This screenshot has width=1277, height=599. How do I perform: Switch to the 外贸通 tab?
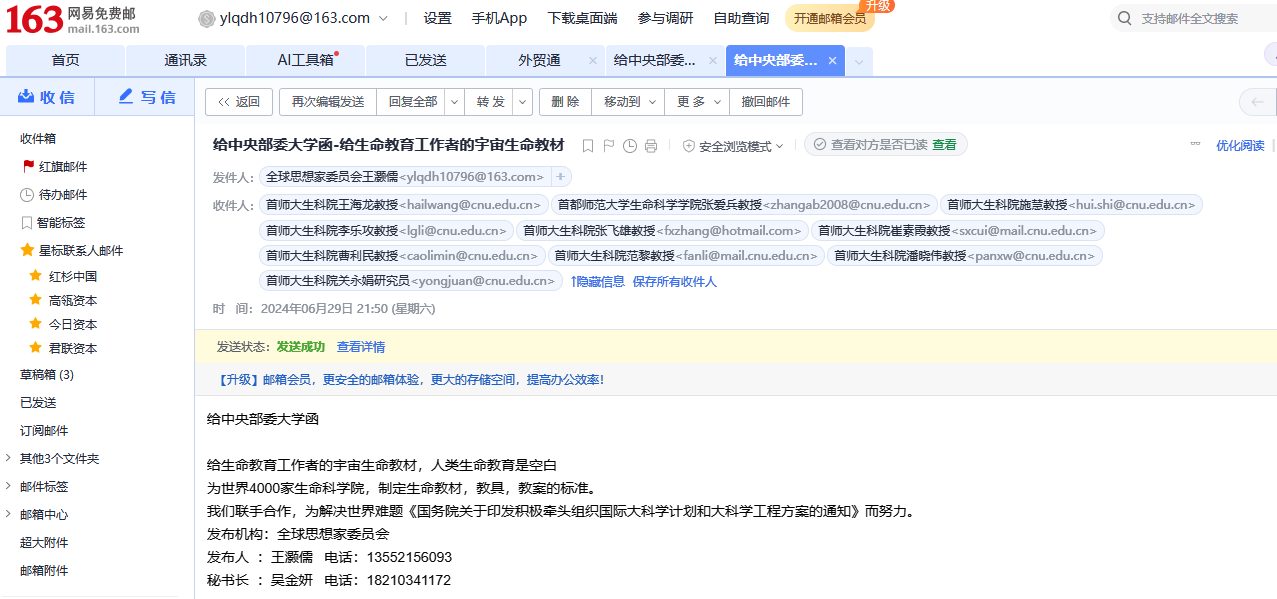click(x=539, y=60)
